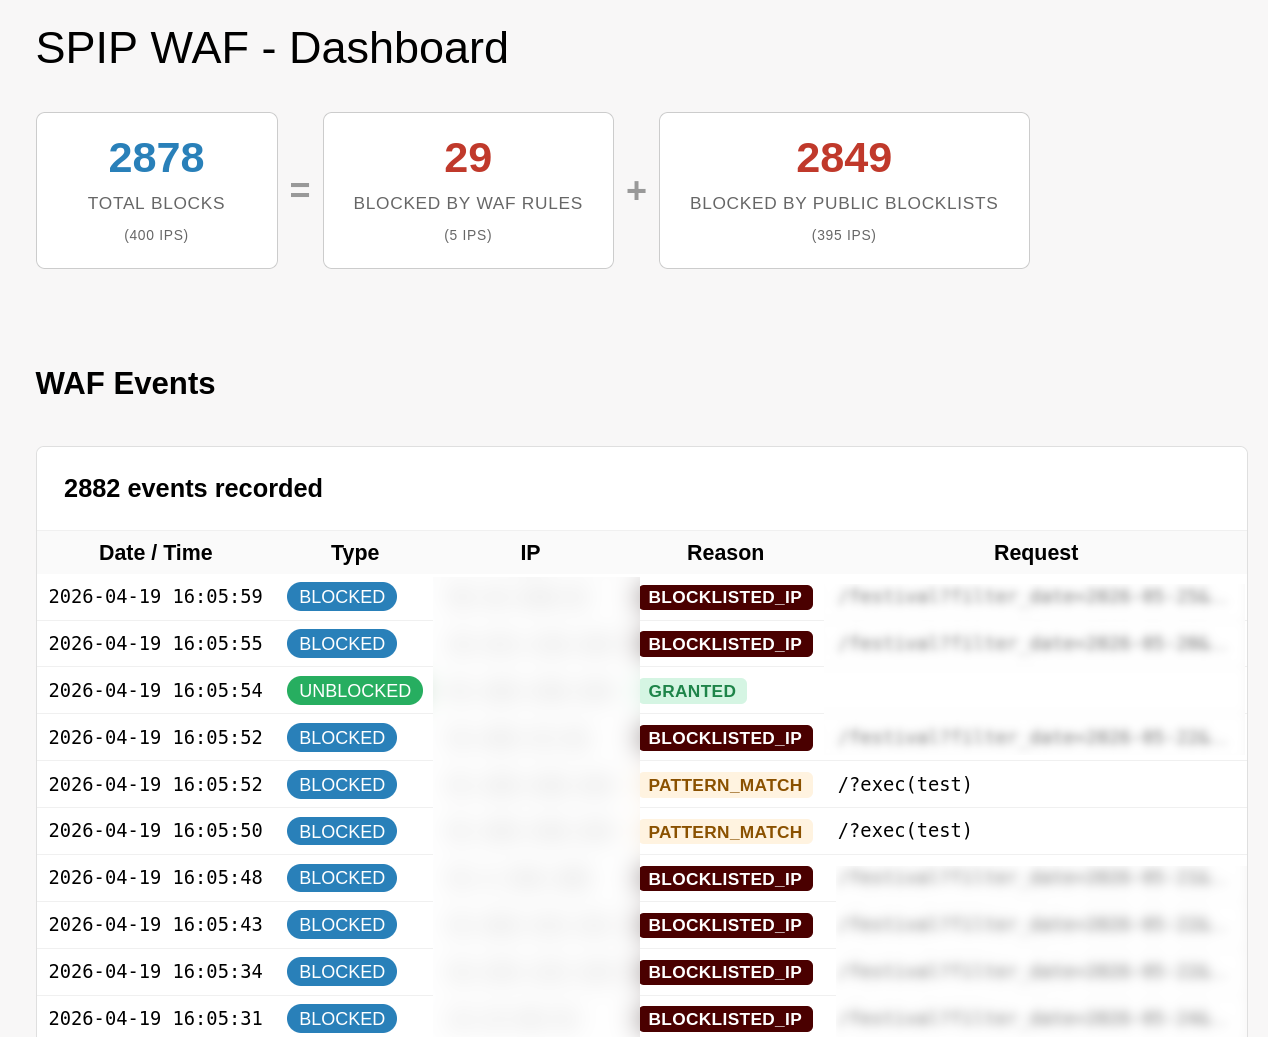1268x1037 pixels.
Task: Click the Type column header
Action: 354,553
